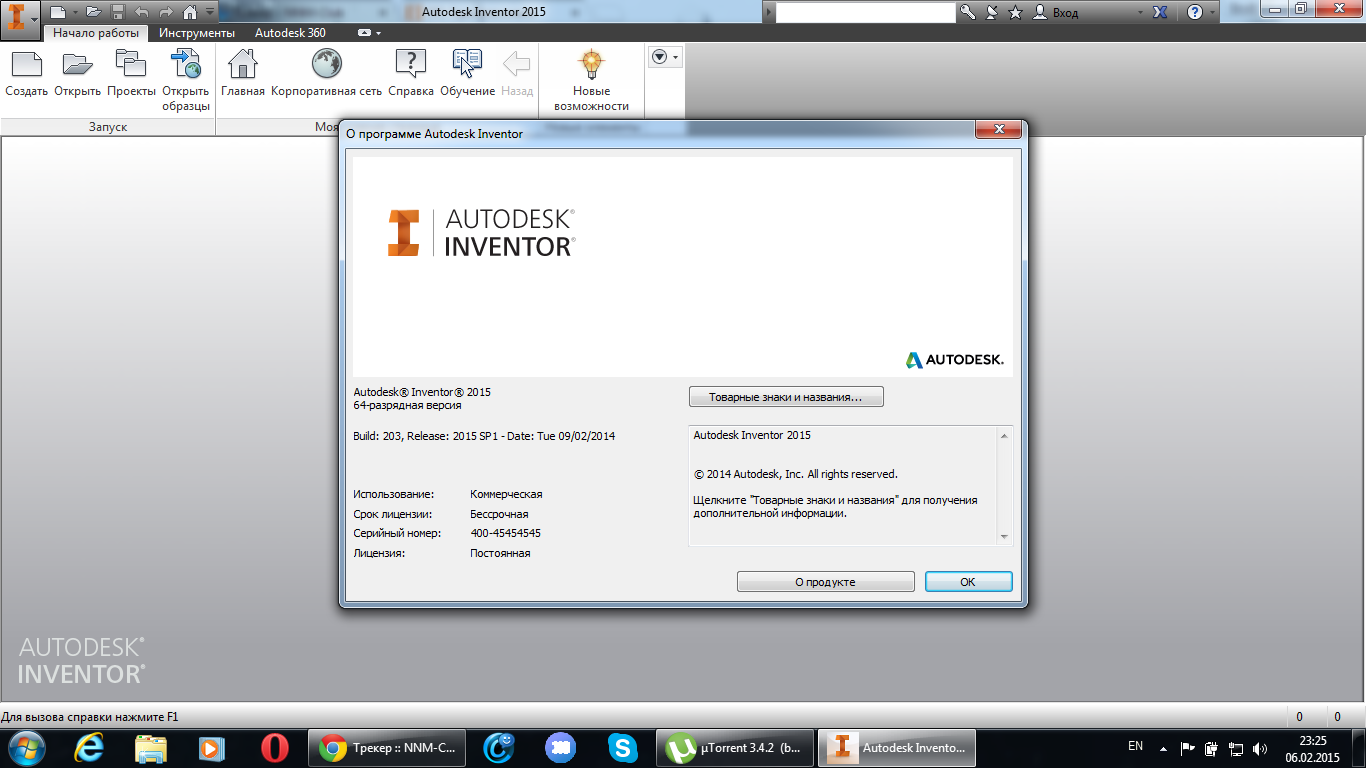
Task: Switch to µTorrent 3.4.2 taskbar window
Action: tap(736, 747)
